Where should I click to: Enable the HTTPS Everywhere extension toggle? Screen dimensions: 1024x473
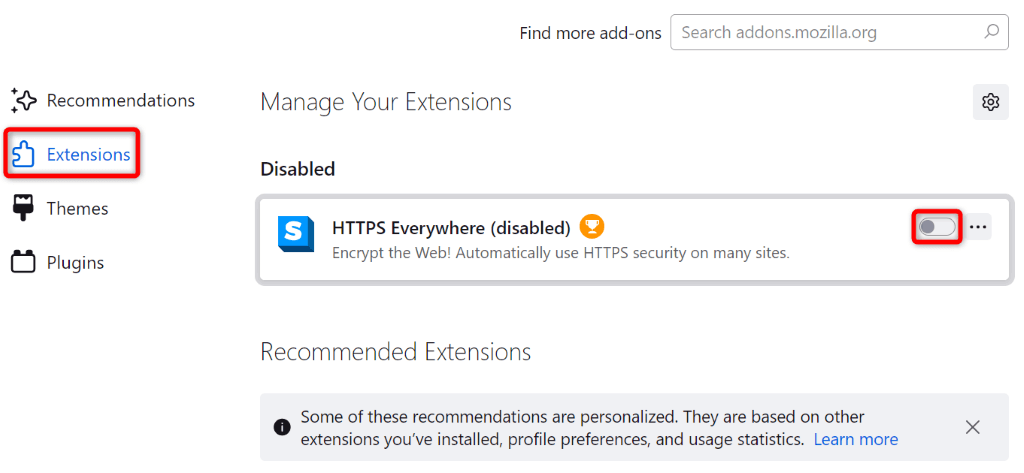click(x=938, y=228)
